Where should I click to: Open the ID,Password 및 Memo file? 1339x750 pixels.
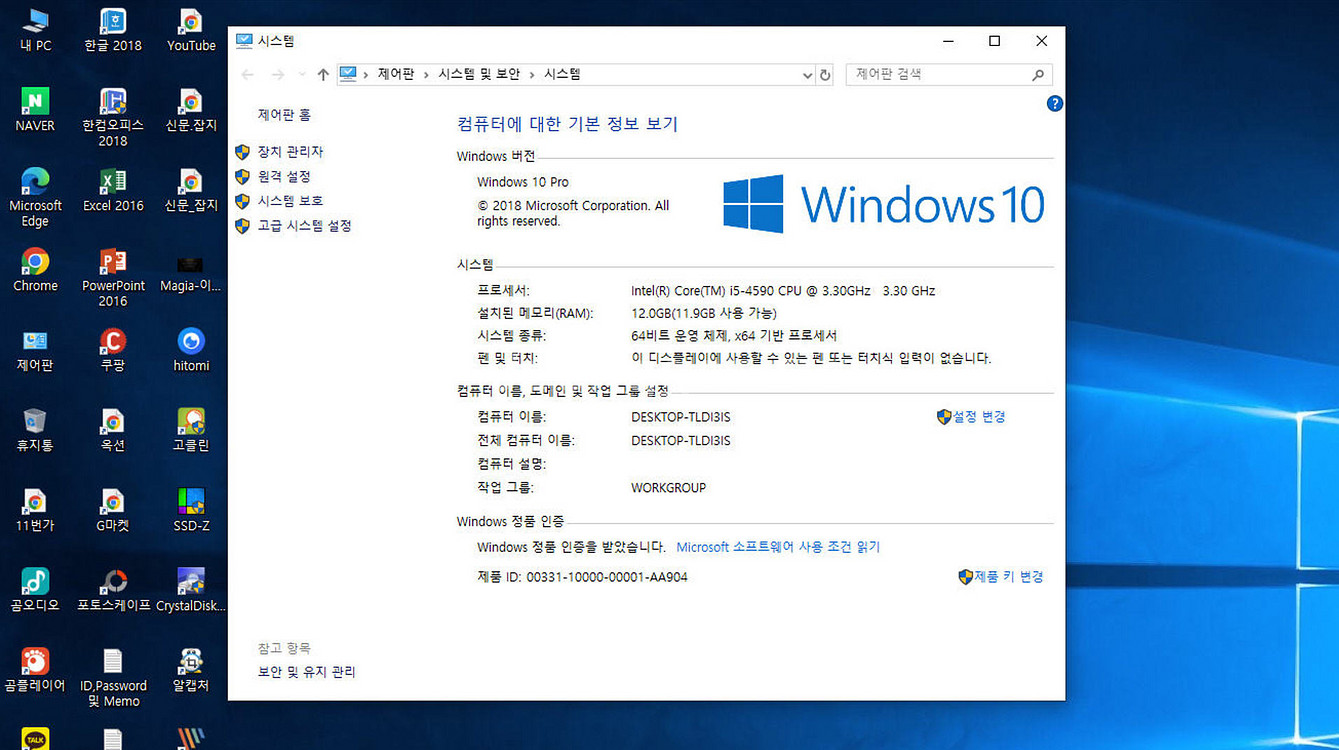click(x=113, y=677)
